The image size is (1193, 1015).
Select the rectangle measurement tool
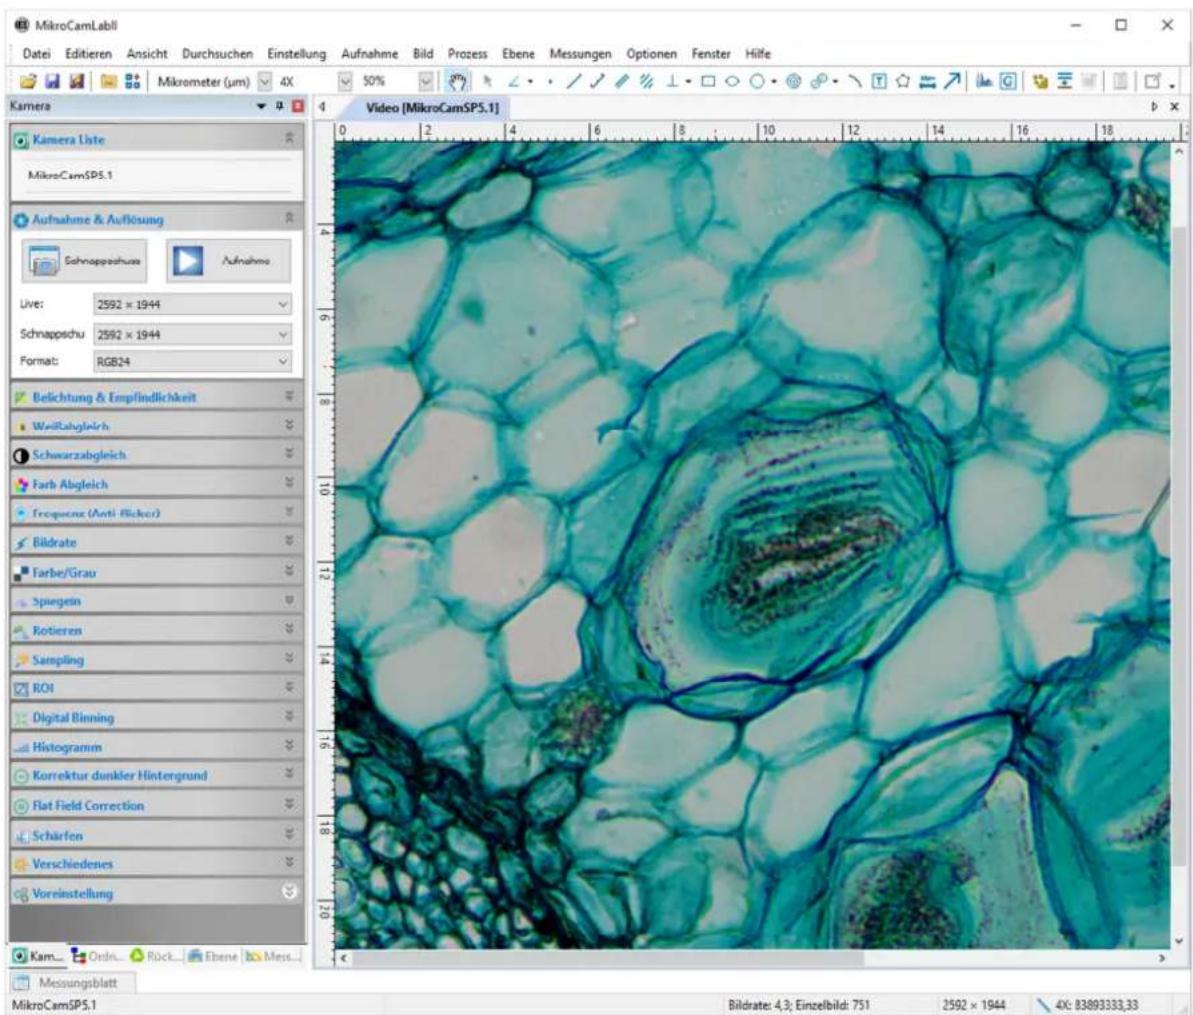[x=708, y=81]
